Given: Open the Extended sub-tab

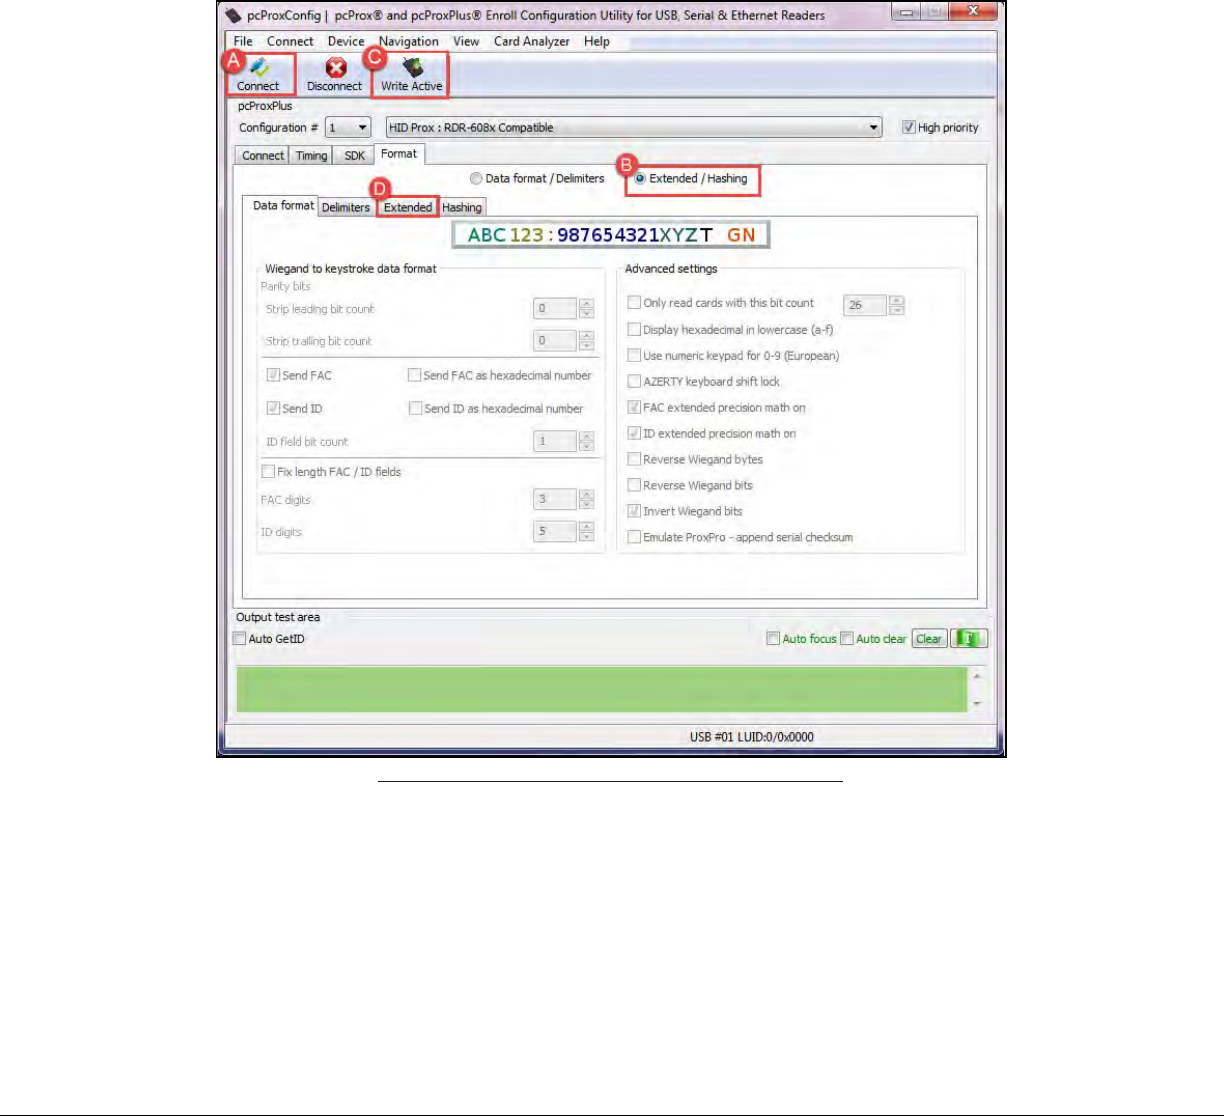Looking at the screenshot, I should (x=408, y=208).
